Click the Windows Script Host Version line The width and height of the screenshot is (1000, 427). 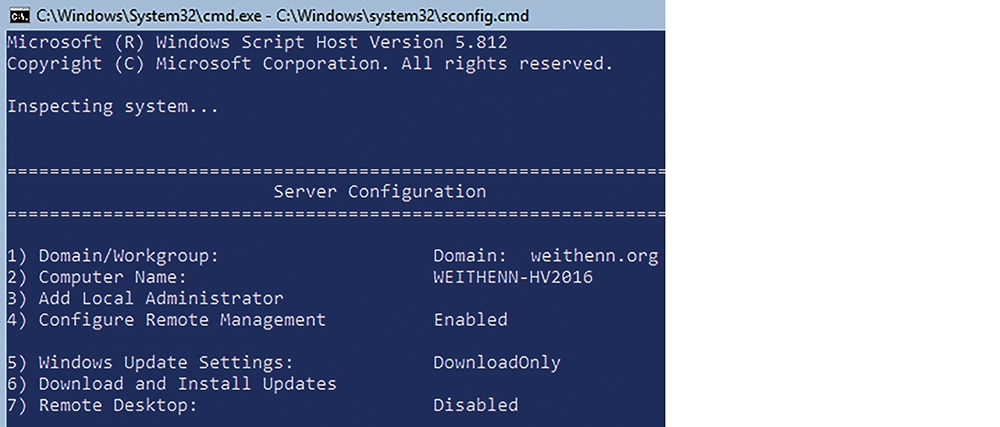257,43
